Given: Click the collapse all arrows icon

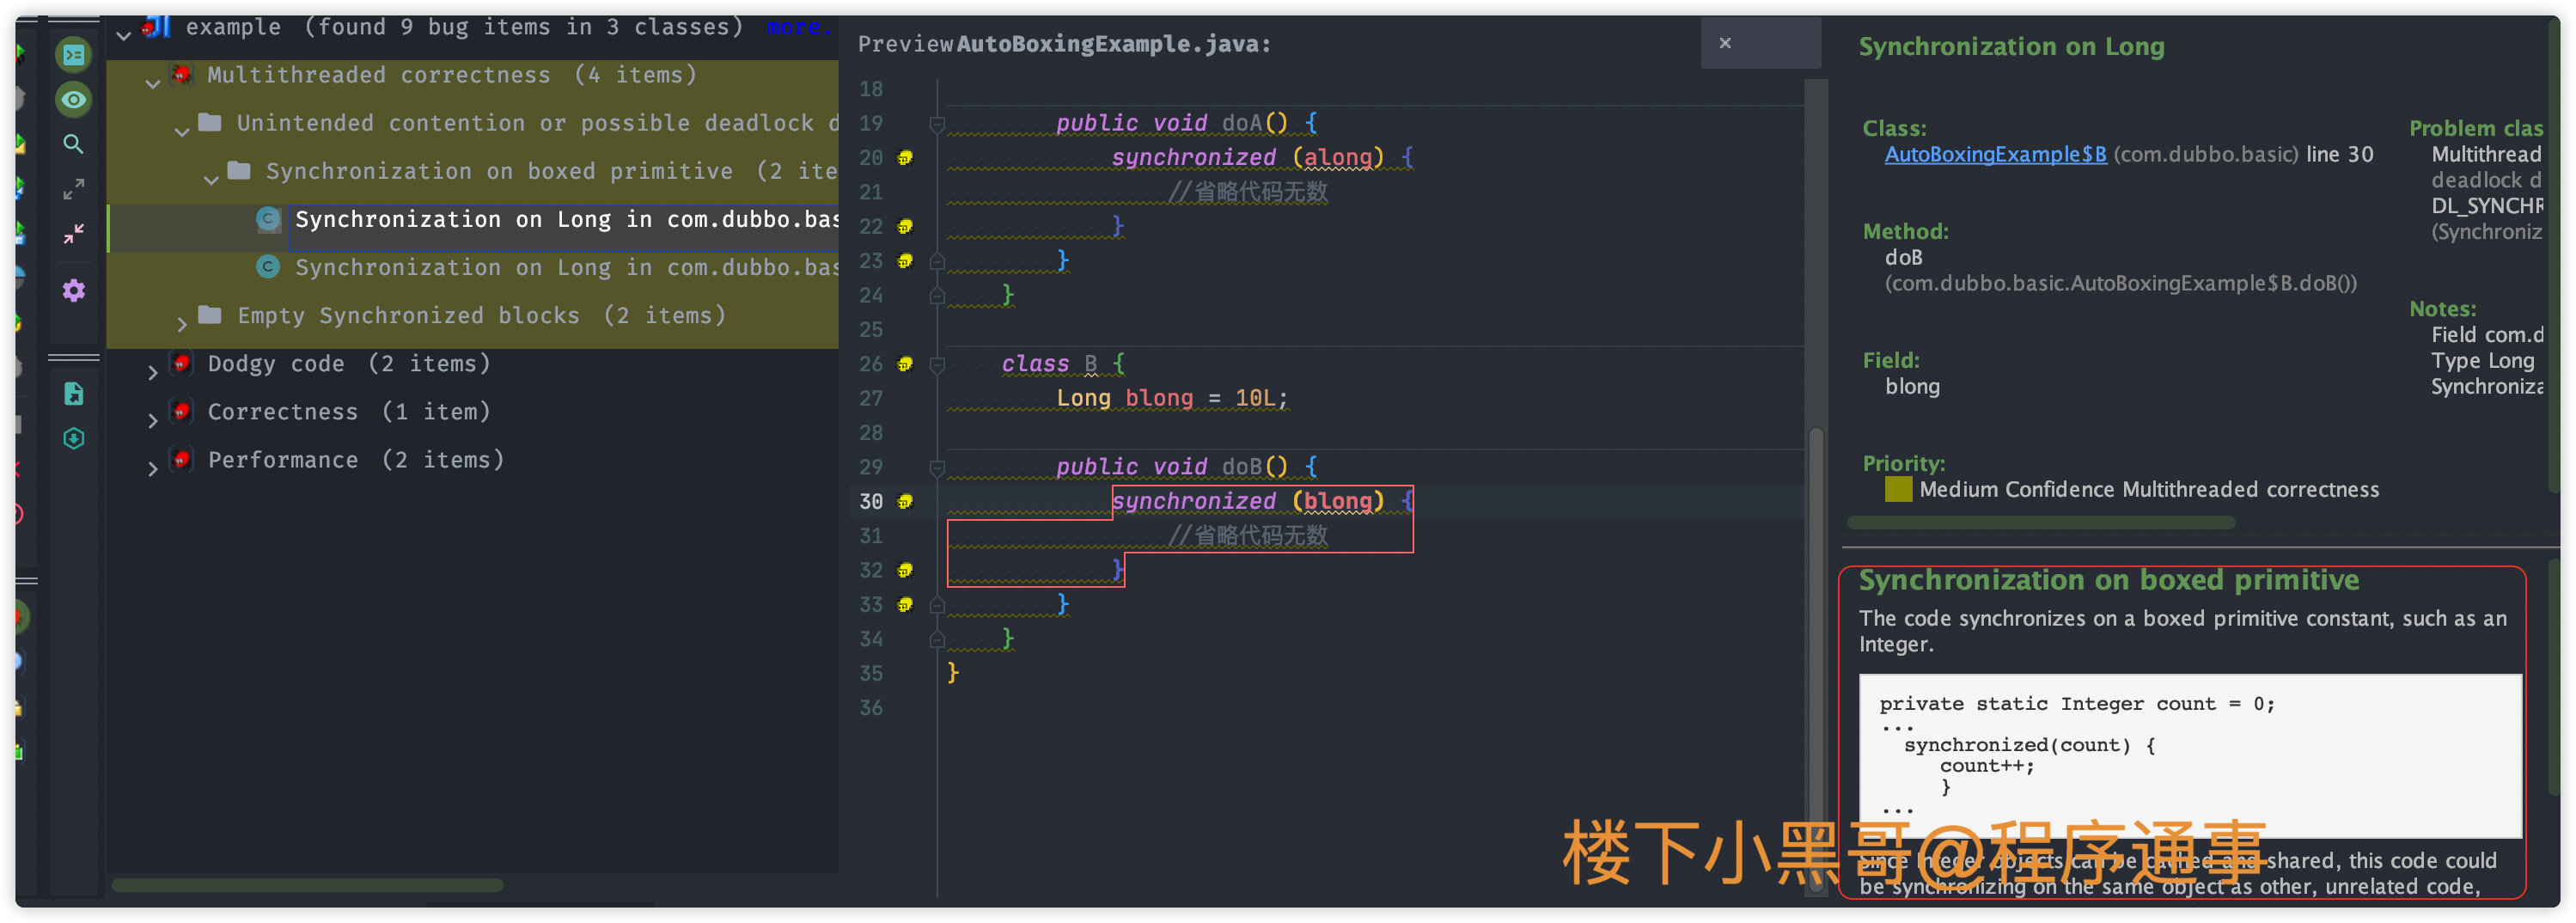Looking at the screenshot, I should (x=73, y=234).
